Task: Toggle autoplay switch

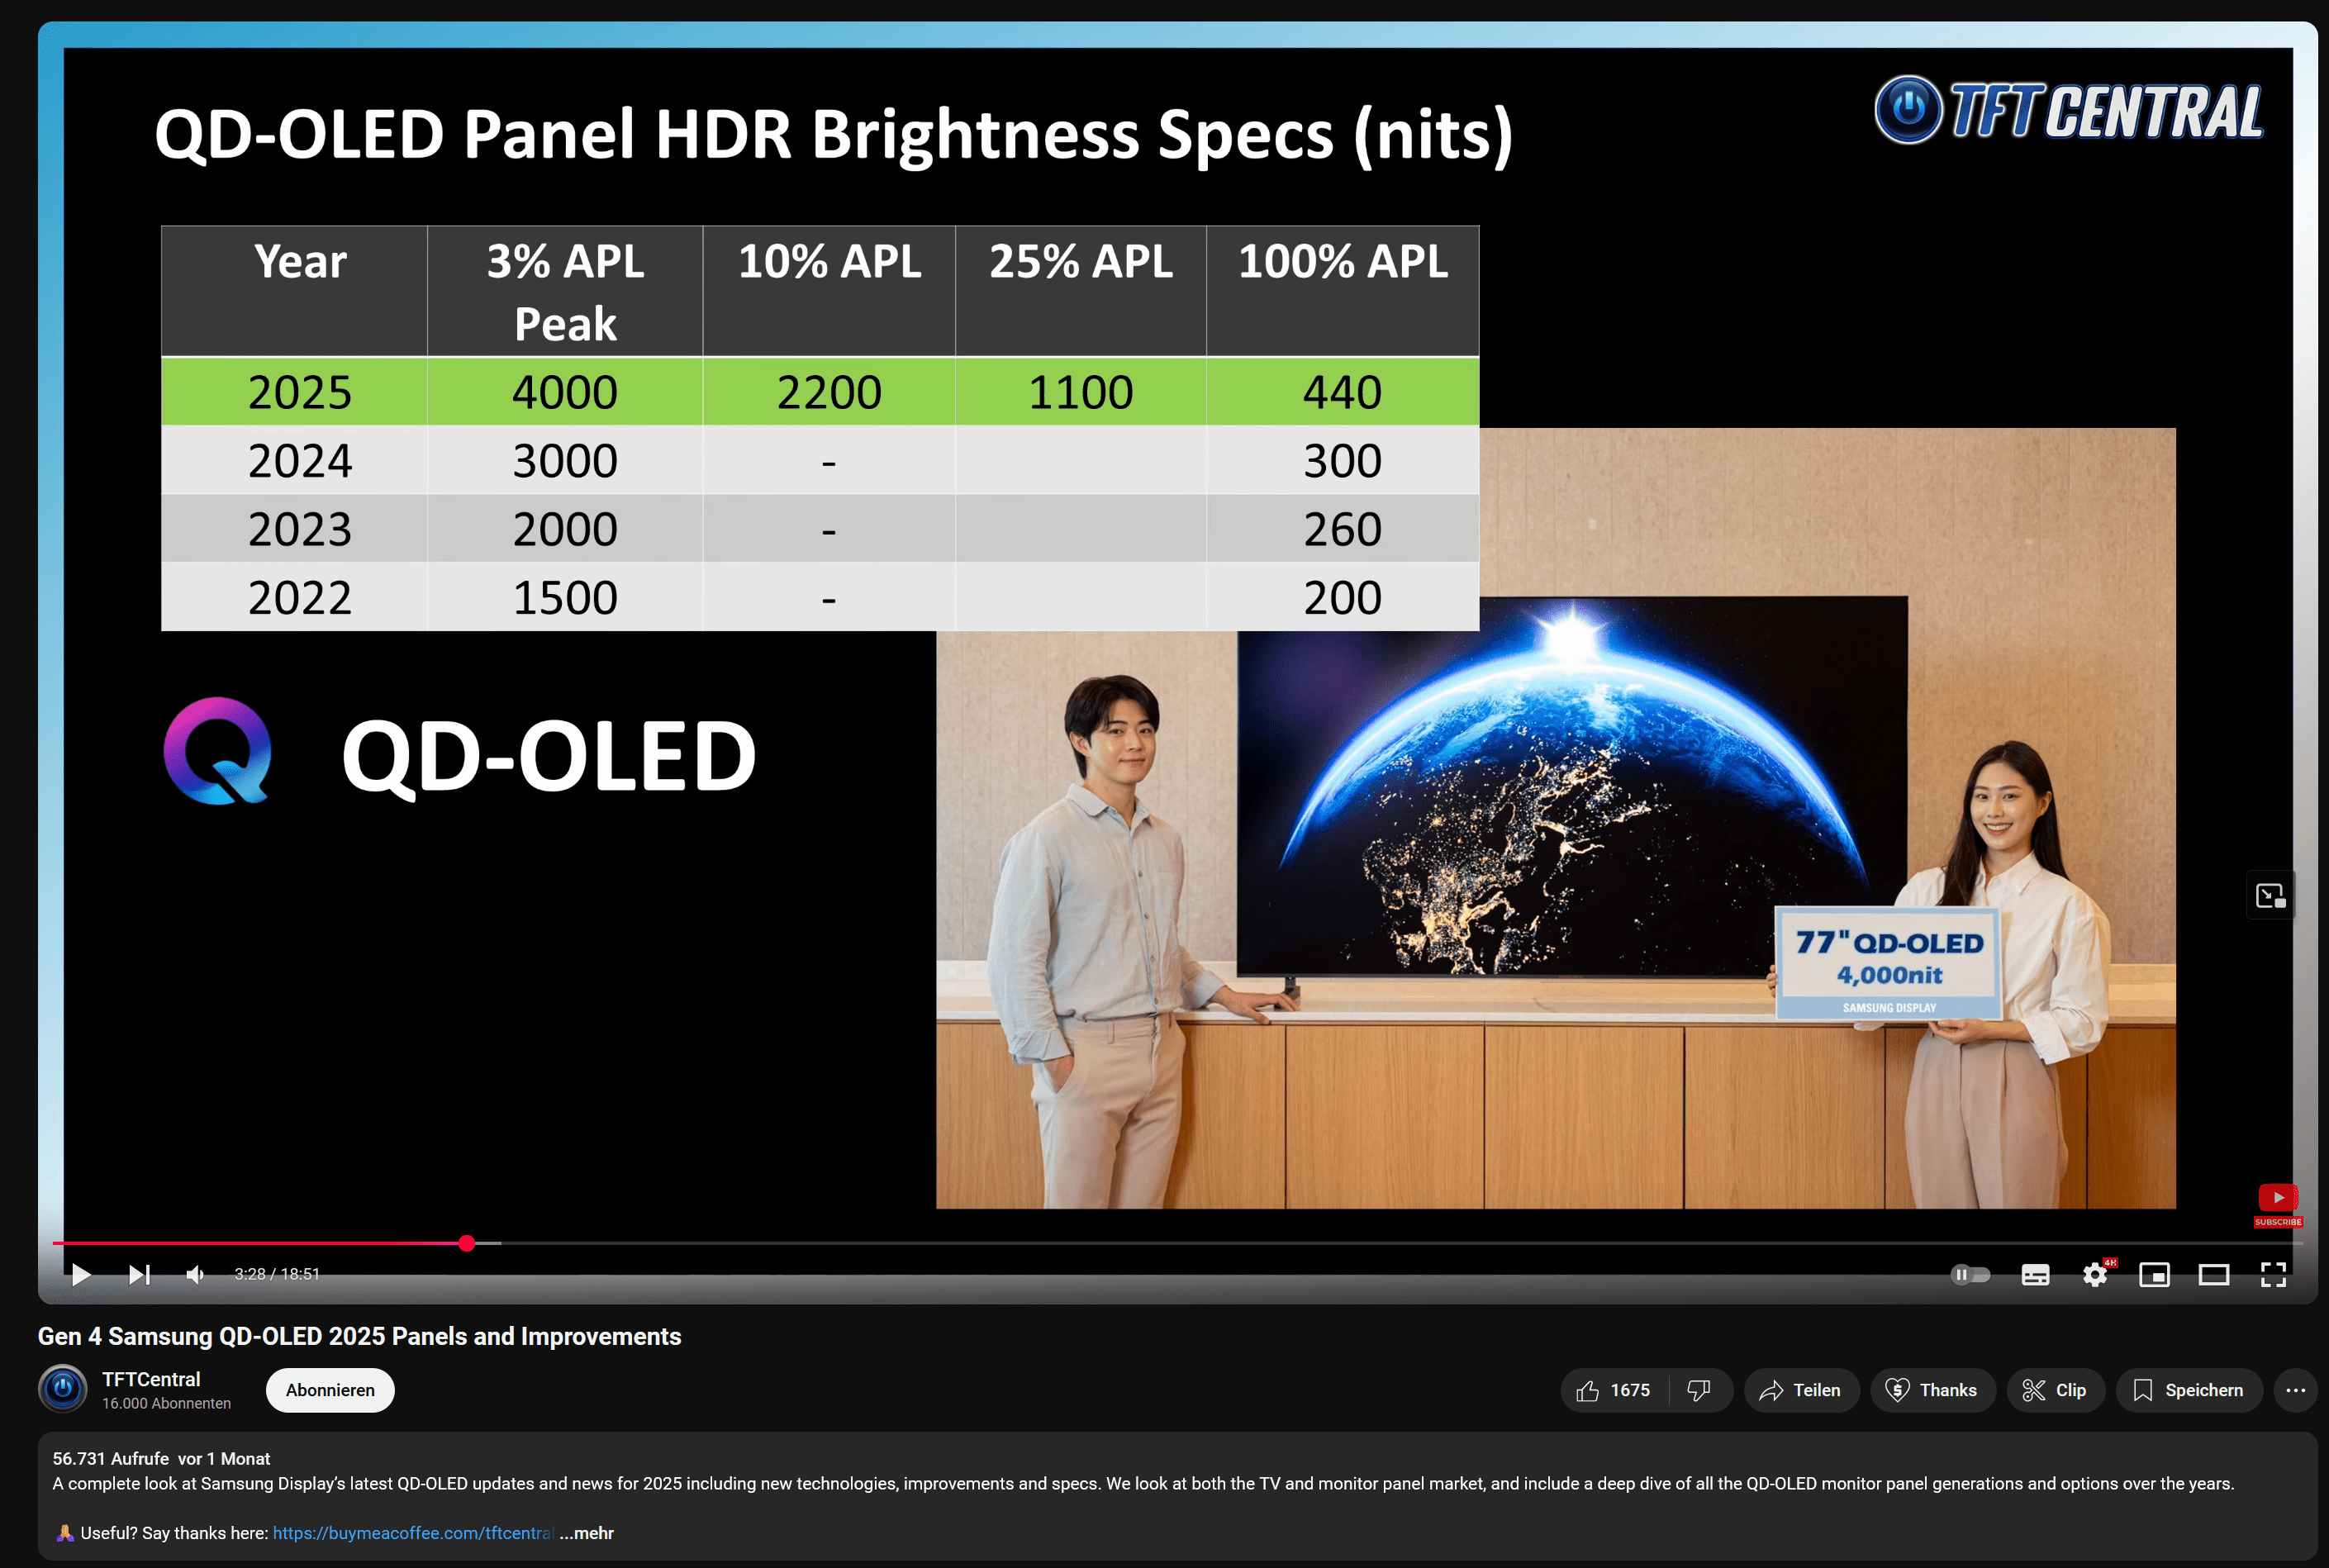Action: pyautogui.click(x=1970, y=1274)
